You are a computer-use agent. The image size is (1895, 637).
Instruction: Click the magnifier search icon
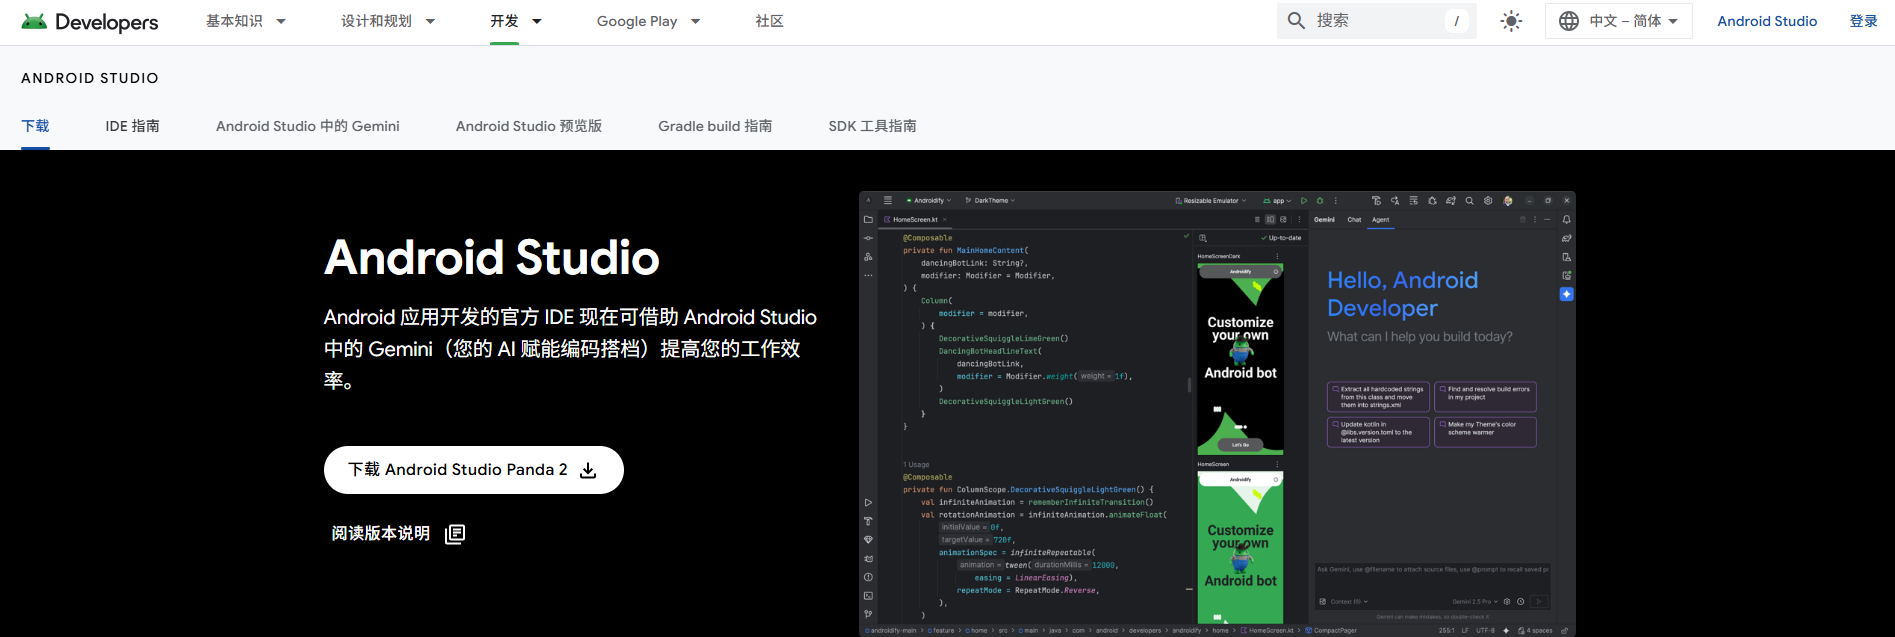click(x=1296, y=20)
